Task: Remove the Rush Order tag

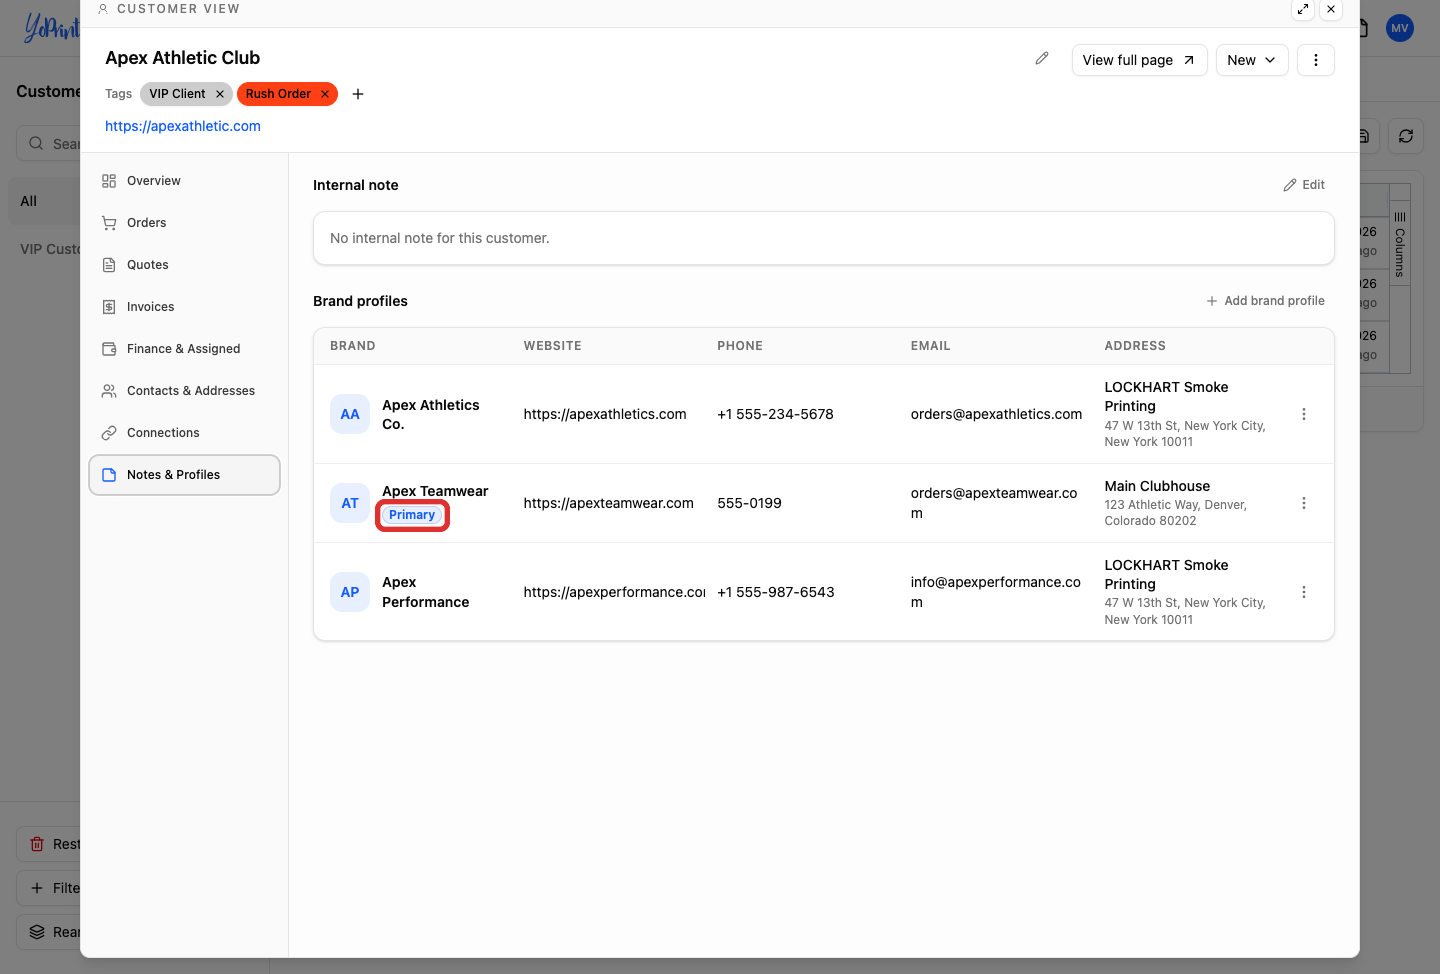Action: pyautogui.click(x=325, y=94)
